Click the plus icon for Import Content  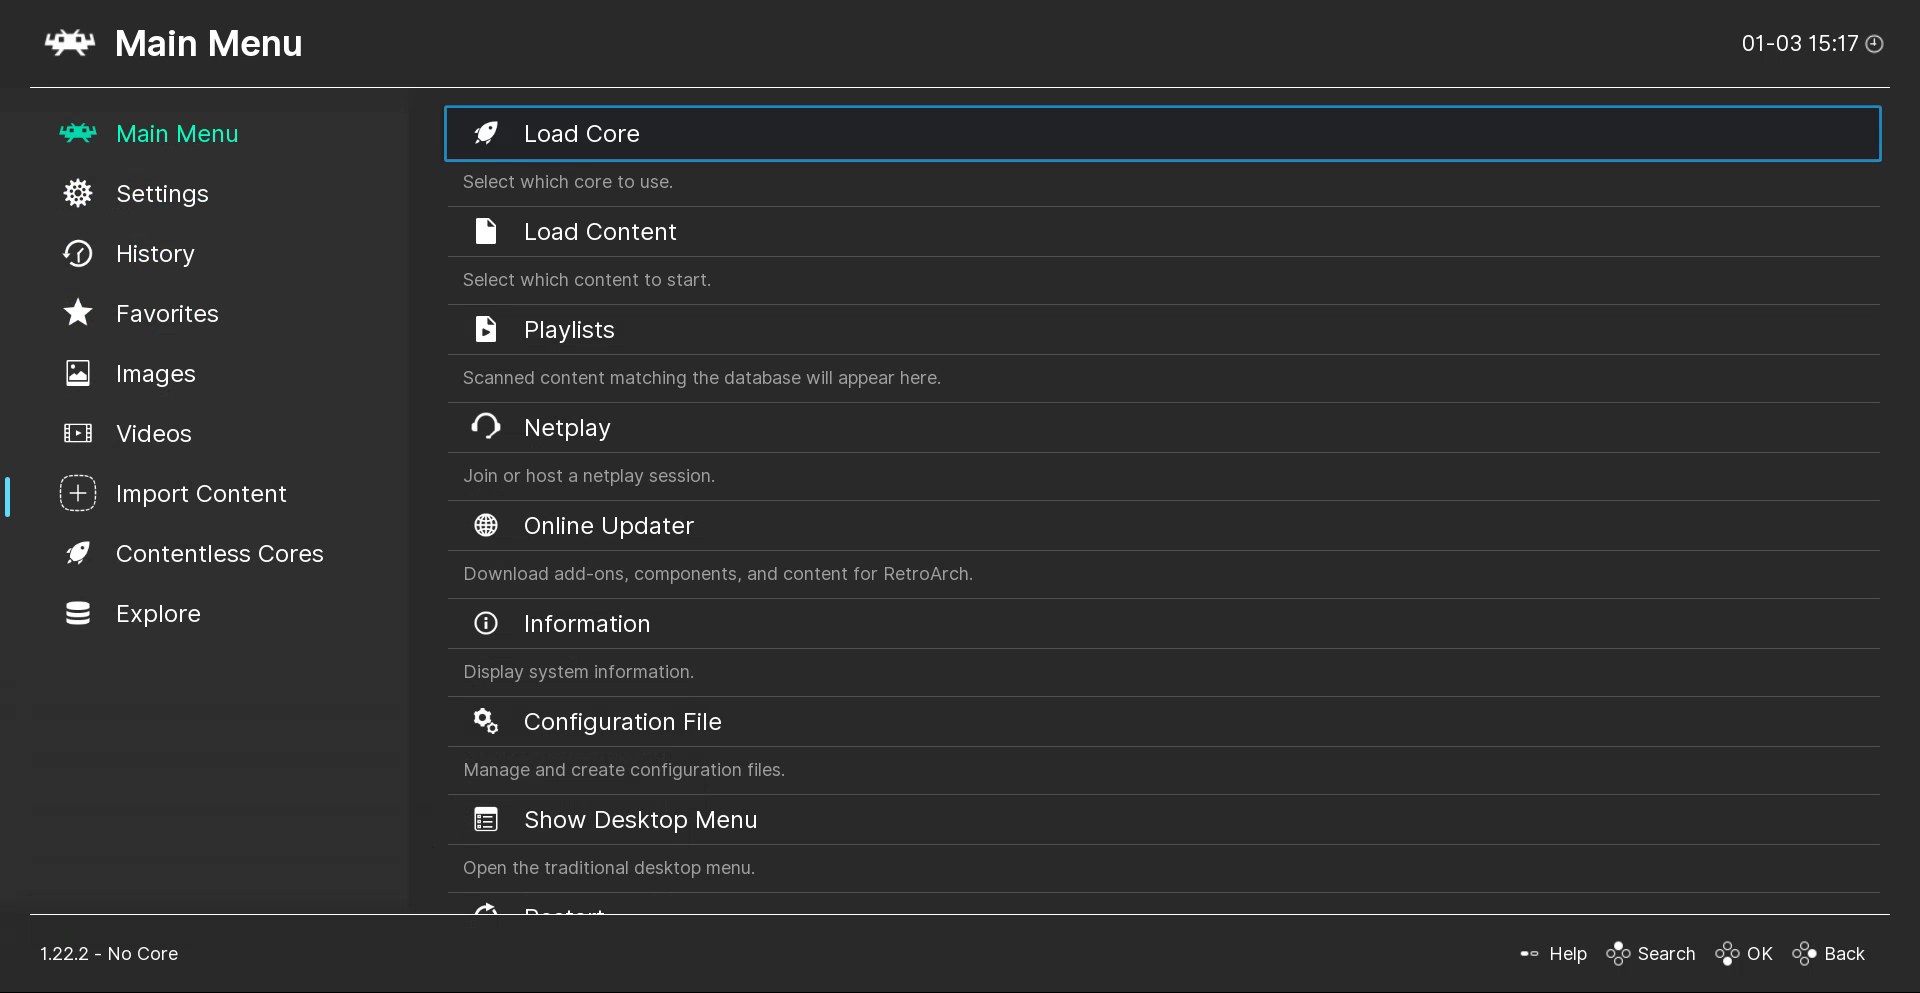[x=78, y=493]
